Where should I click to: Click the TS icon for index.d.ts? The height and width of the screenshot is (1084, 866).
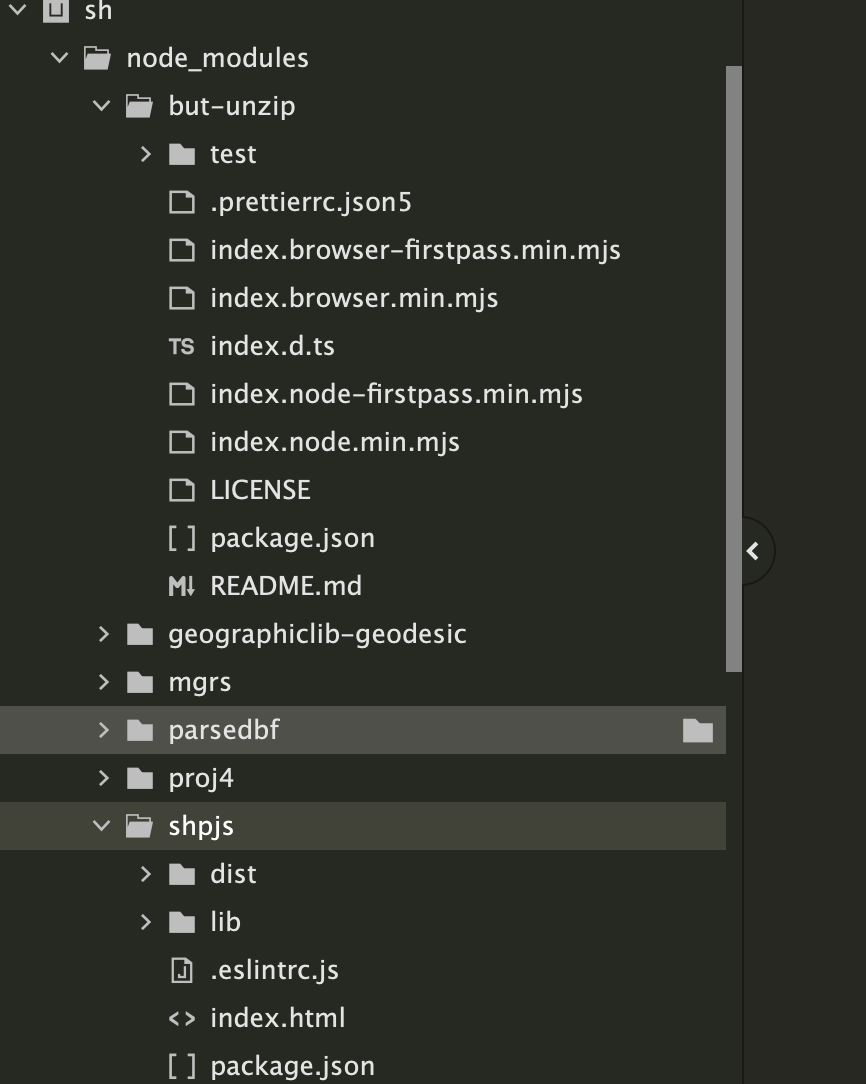(182, 346)
